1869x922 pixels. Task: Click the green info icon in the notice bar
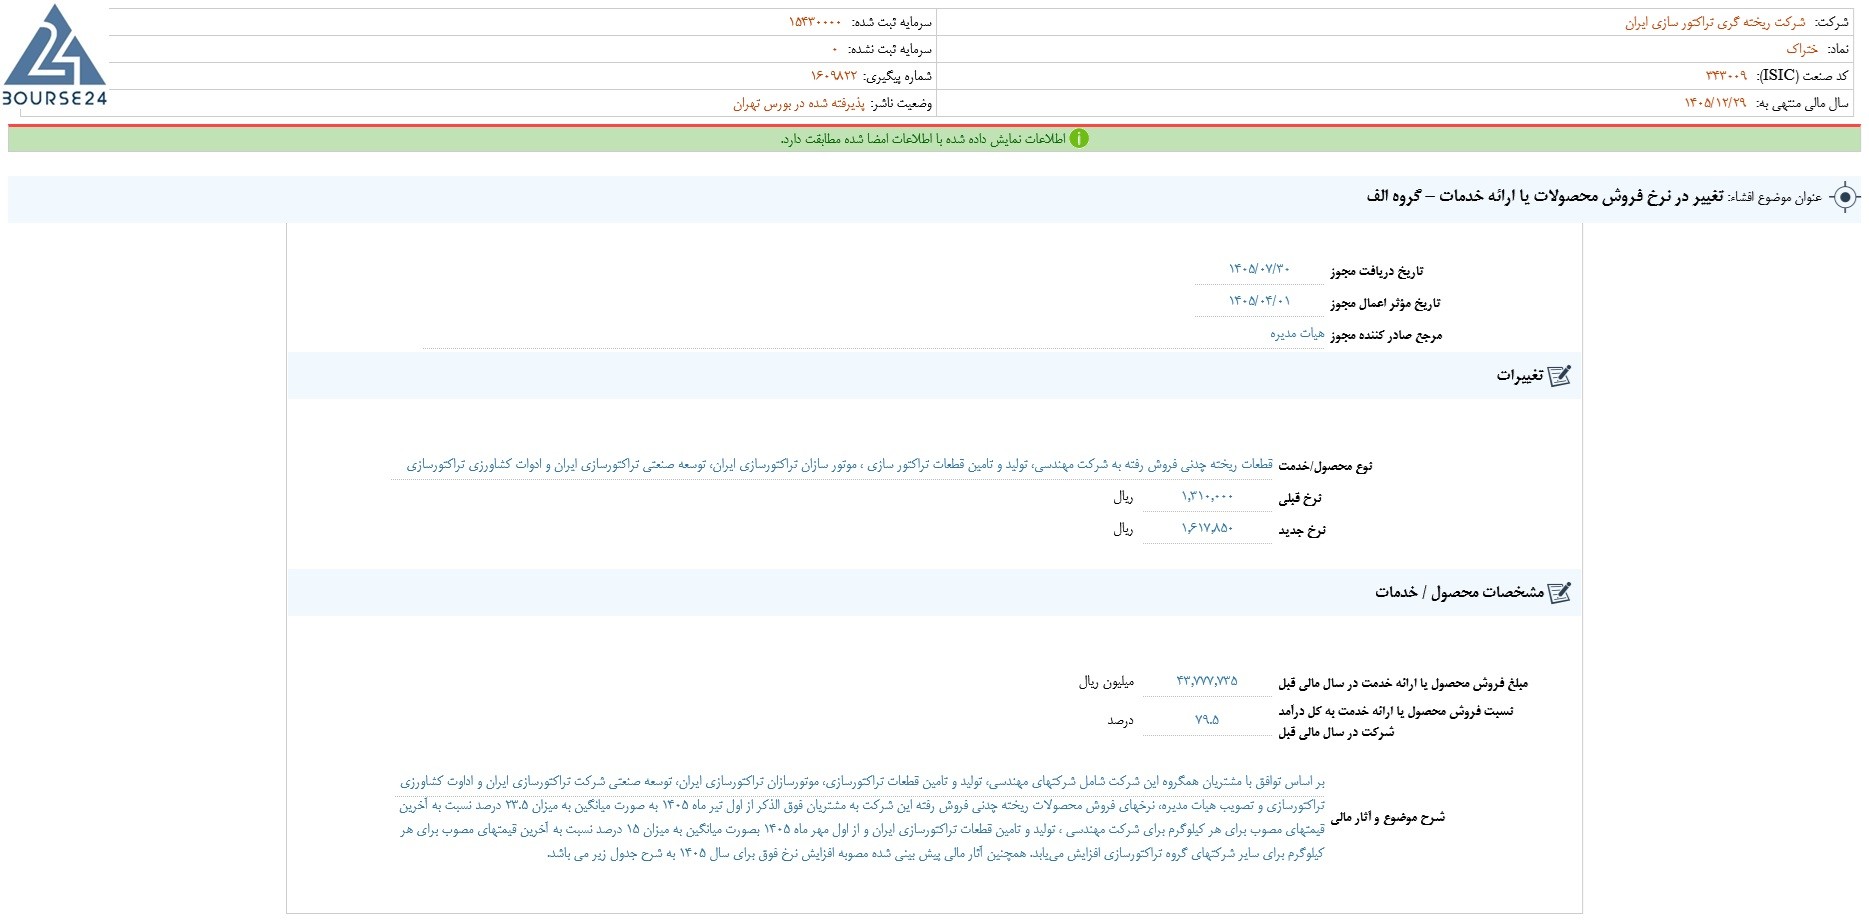[1079, 139]
